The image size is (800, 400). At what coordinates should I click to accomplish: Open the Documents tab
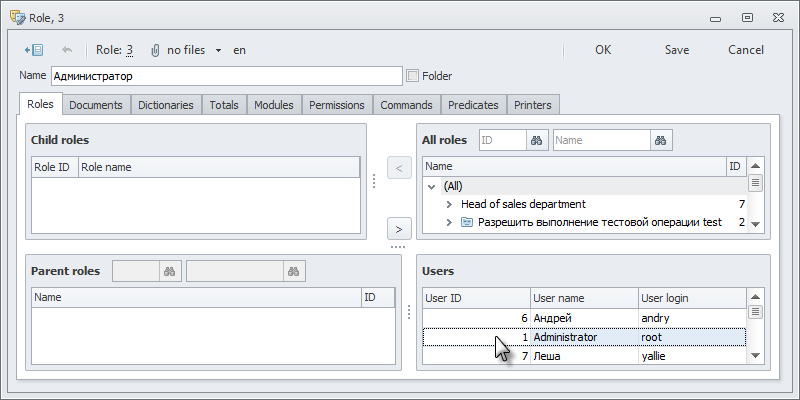click(96, 105)
